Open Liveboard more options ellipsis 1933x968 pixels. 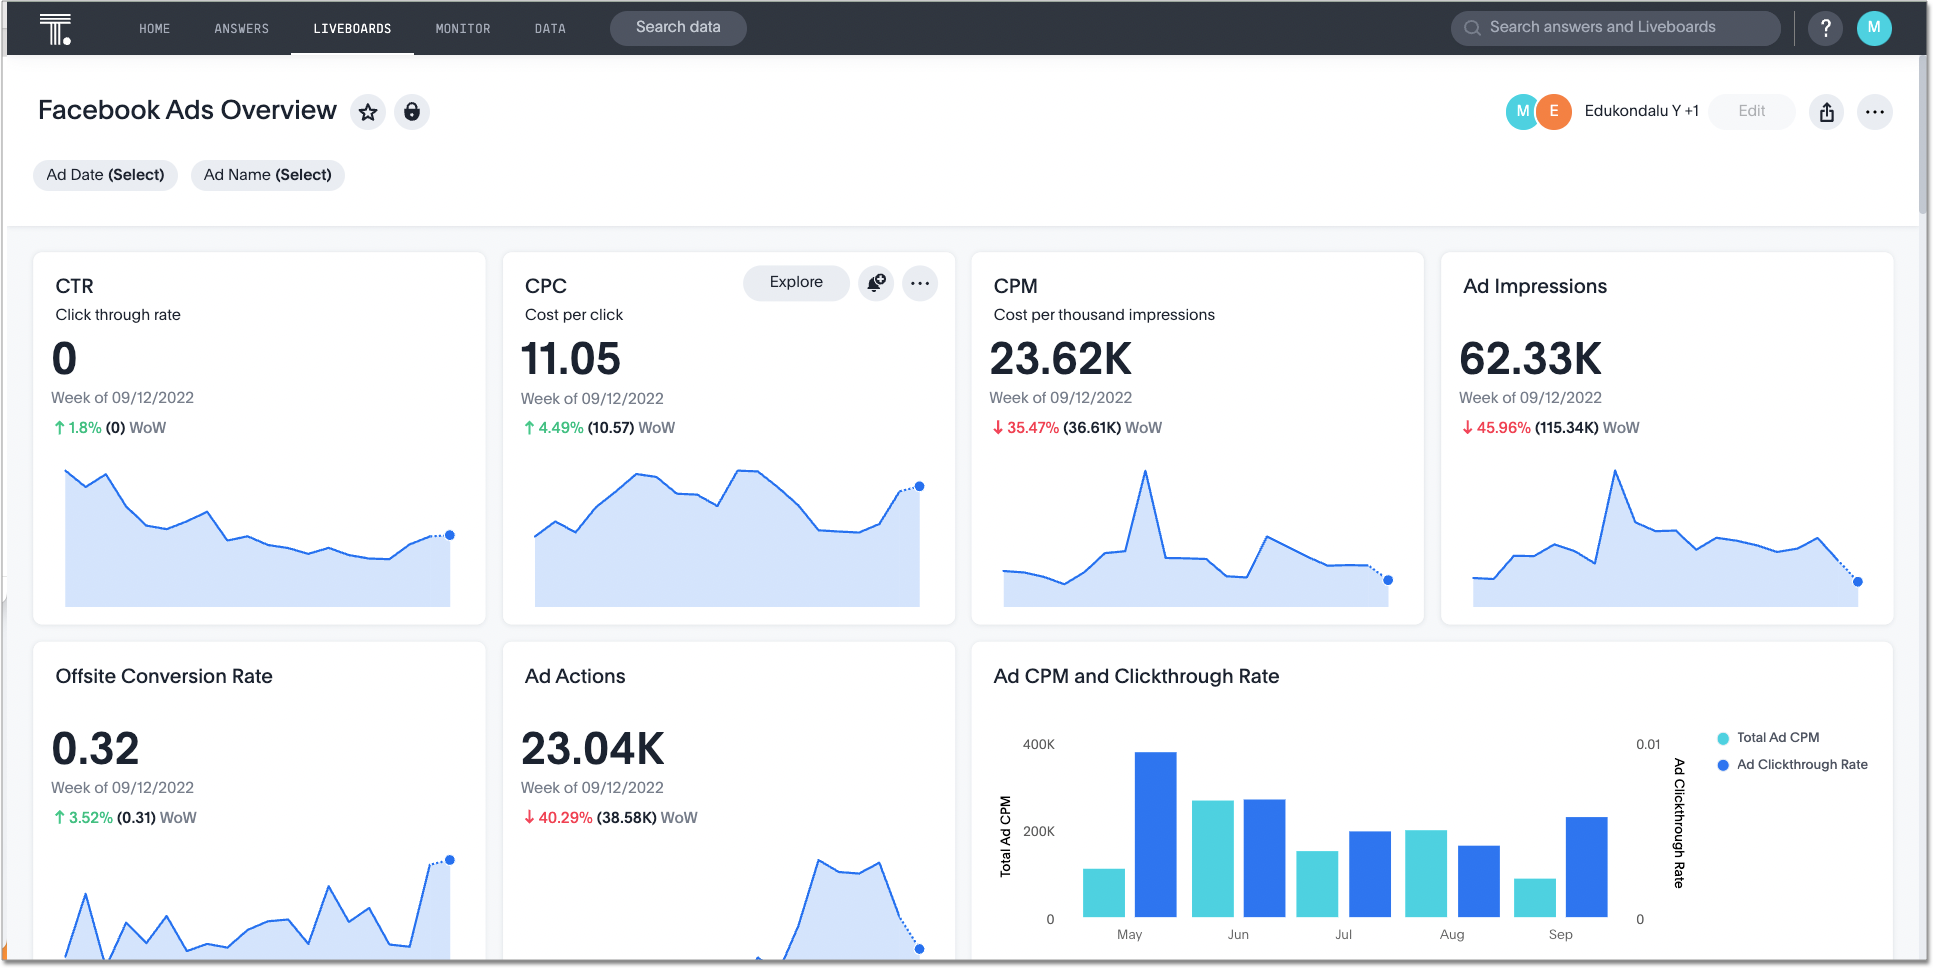(x=1874, y=112)
